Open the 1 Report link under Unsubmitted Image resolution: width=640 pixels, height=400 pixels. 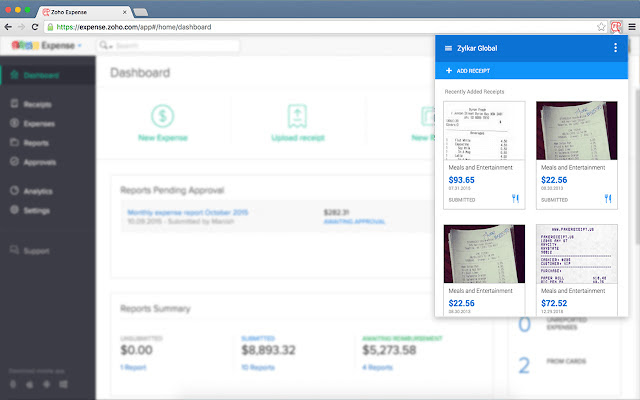click(133, 367)
